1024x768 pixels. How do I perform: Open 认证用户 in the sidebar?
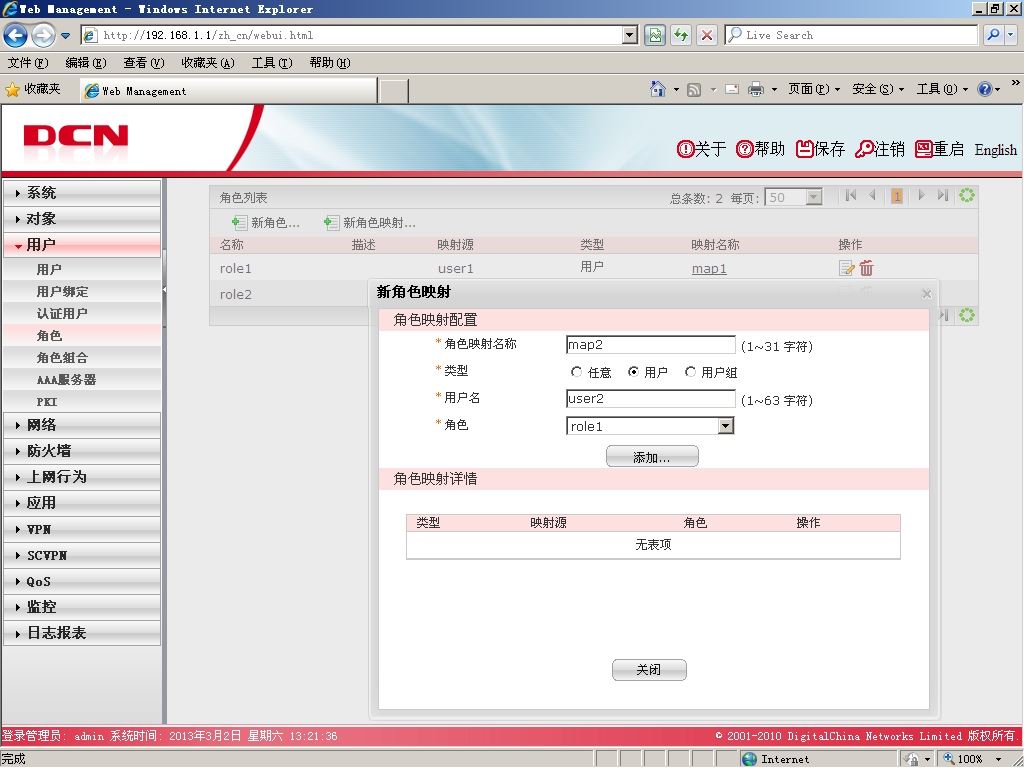62,314
